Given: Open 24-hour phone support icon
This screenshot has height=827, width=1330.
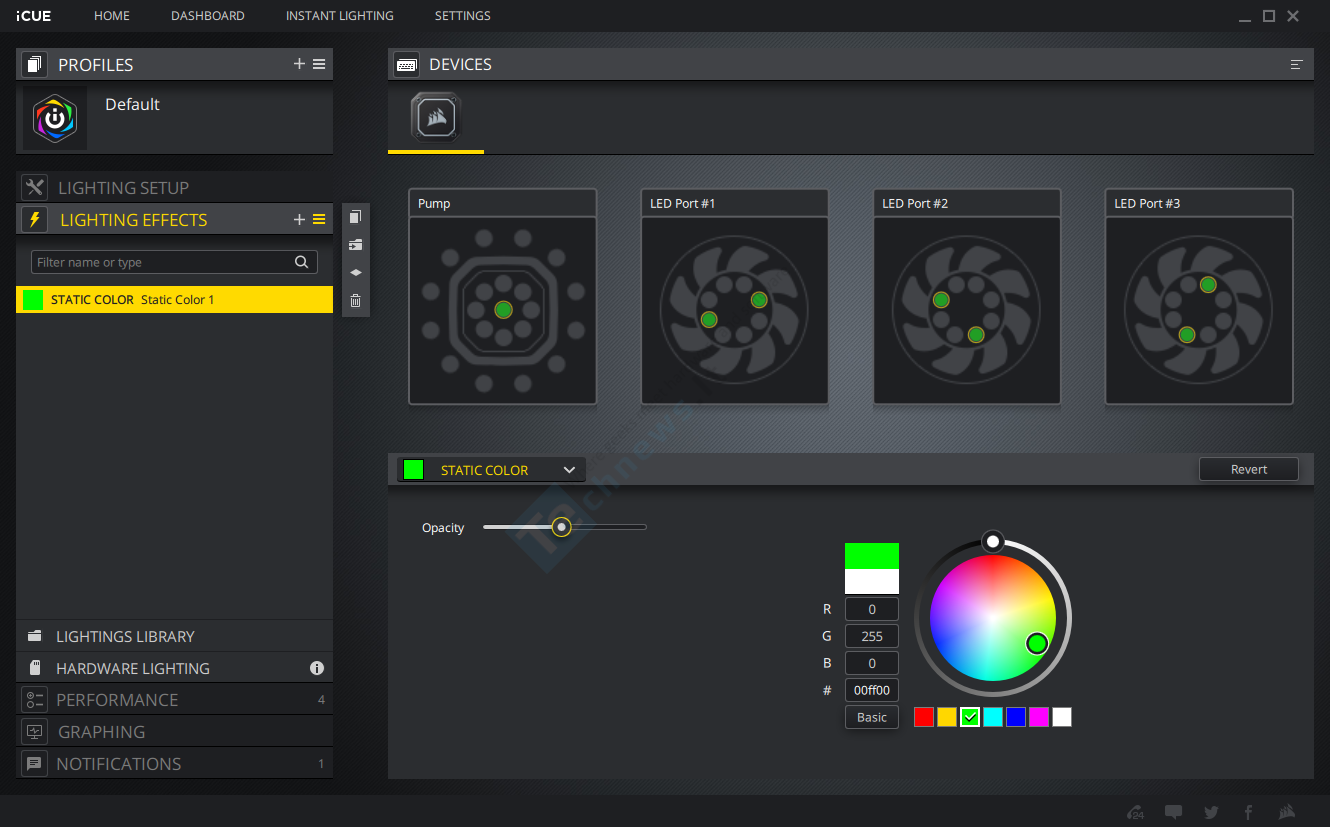Looking at the screenshot, I should coord(1135,812).
